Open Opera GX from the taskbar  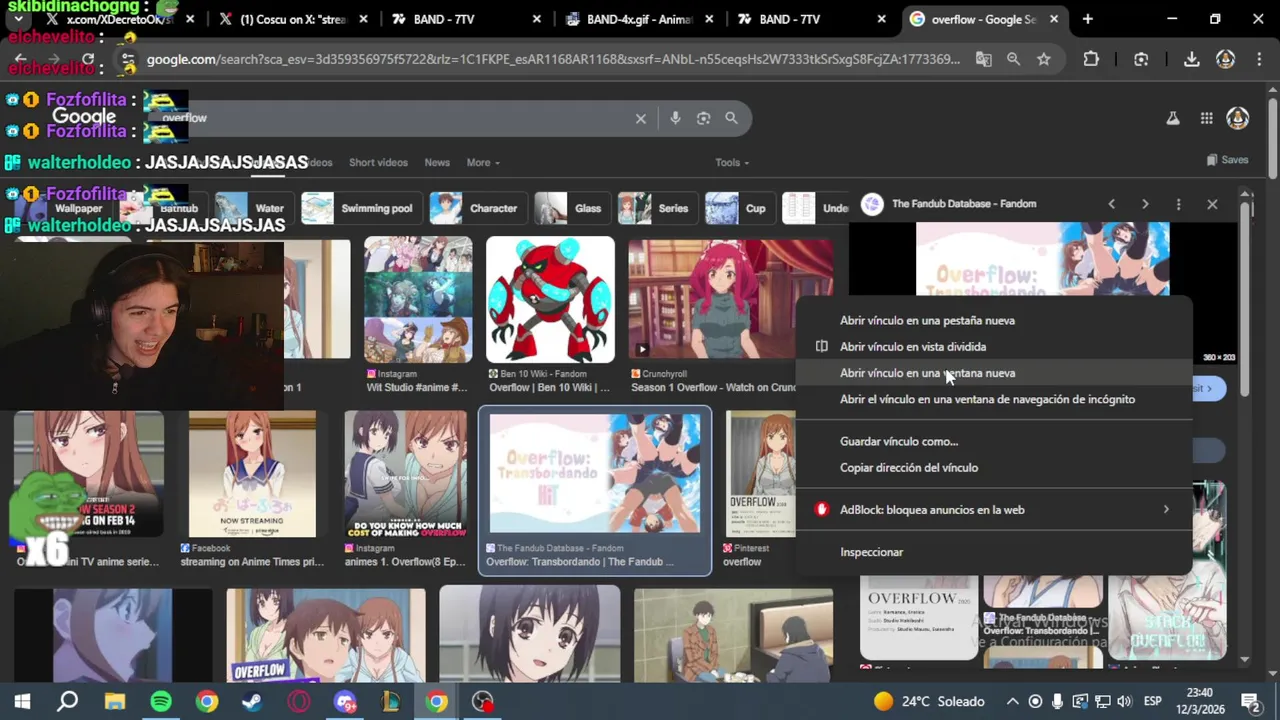point(298,701)
